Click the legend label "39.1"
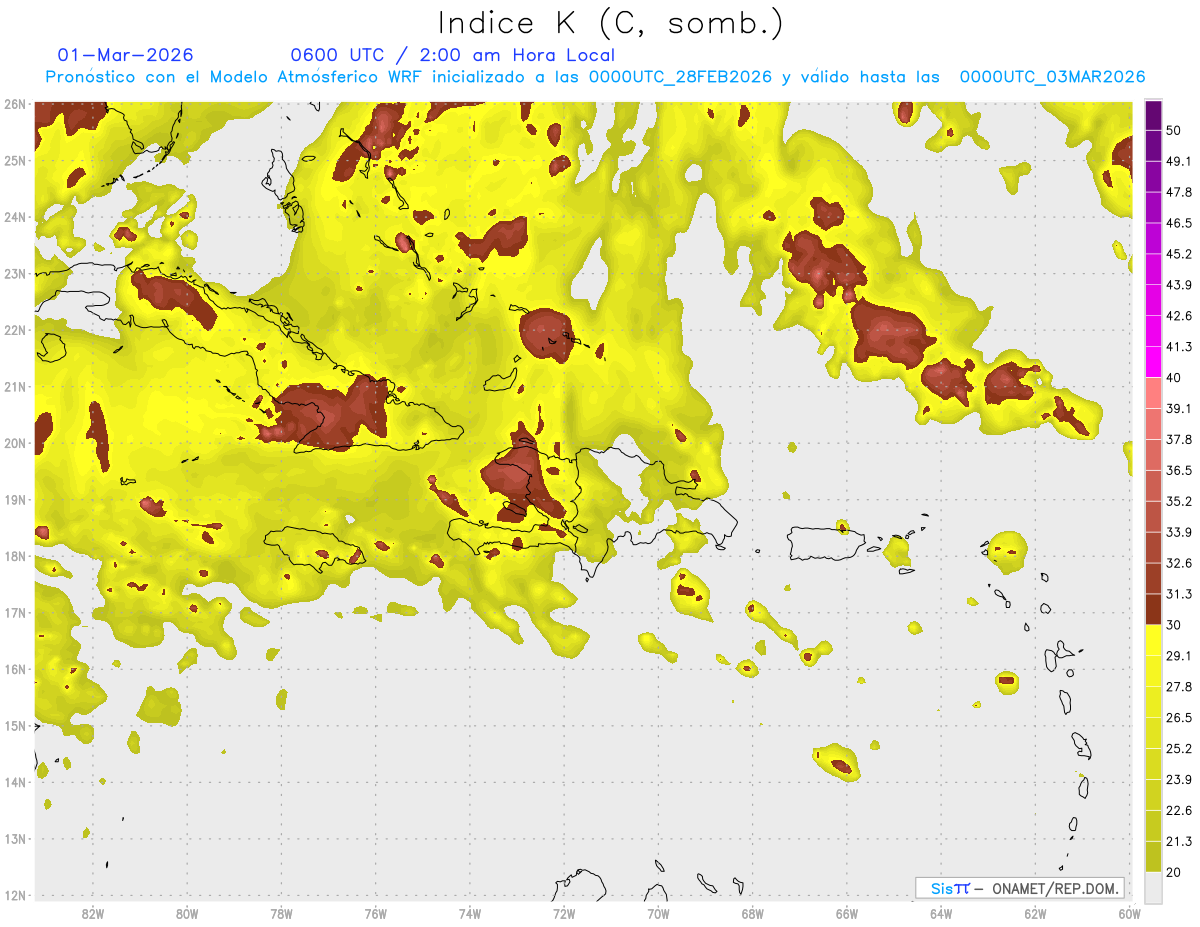 tap(1179, 409)
